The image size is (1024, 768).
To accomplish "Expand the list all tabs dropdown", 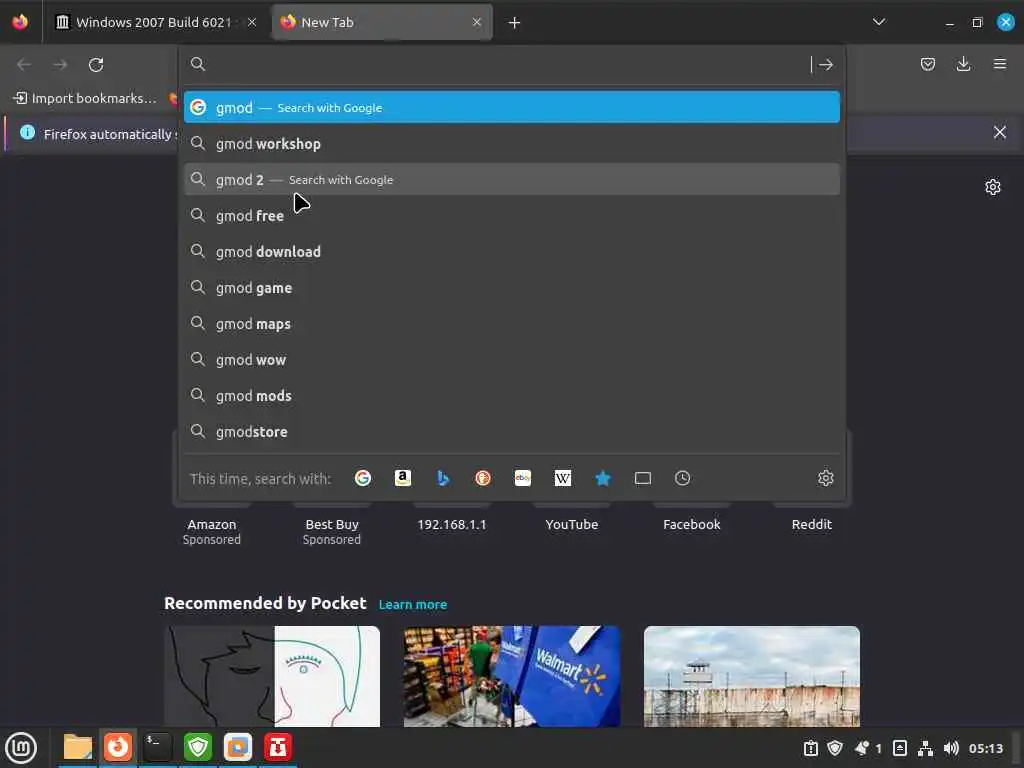I will 879,22.
